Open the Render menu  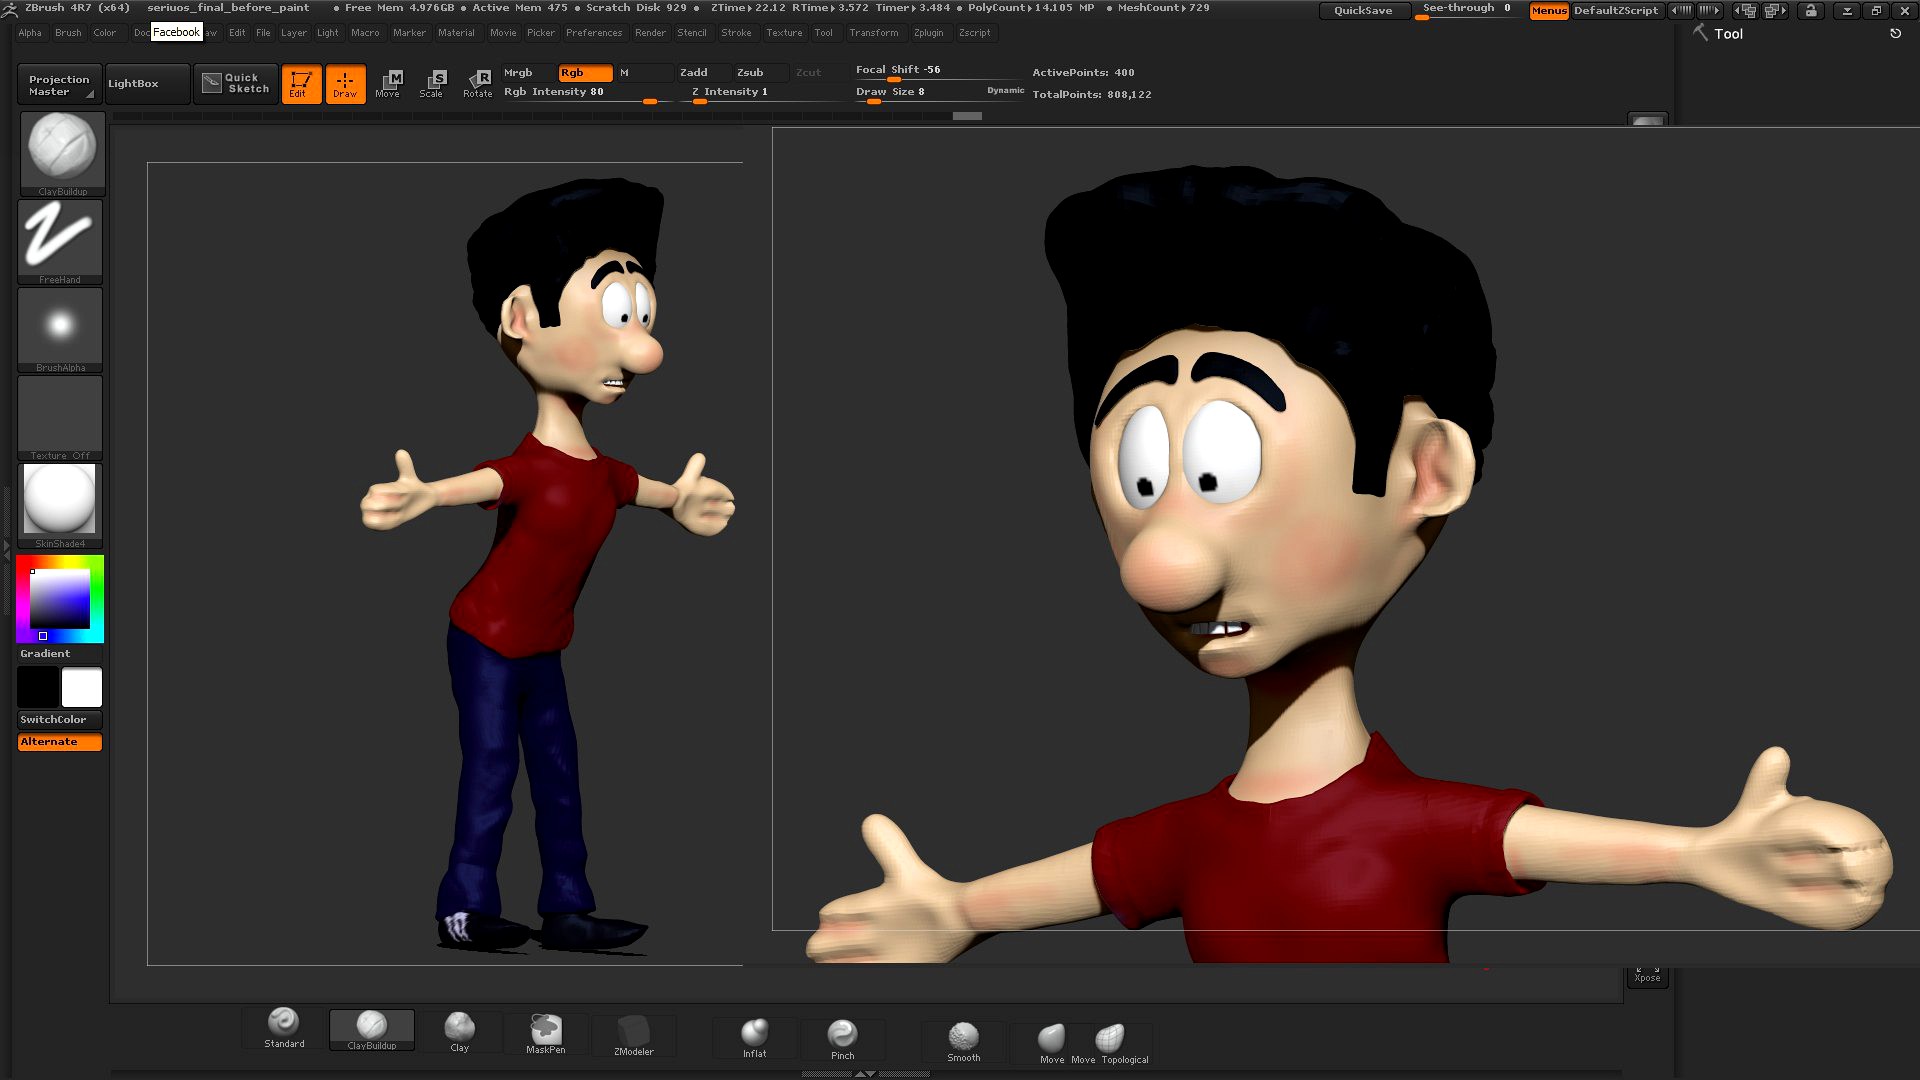(x=650, y=33)
